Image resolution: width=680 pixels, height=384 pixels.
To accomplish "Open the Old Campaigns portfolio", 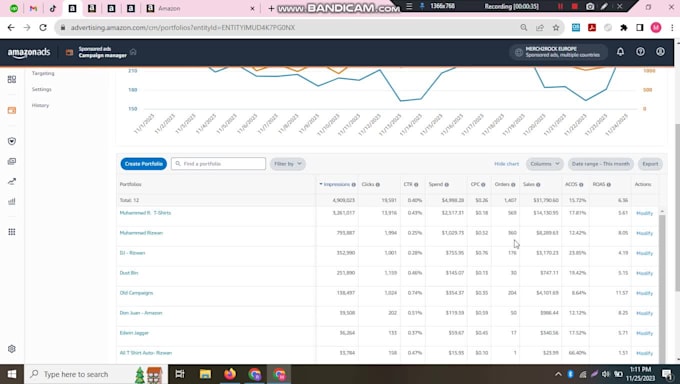I will 136,293.
